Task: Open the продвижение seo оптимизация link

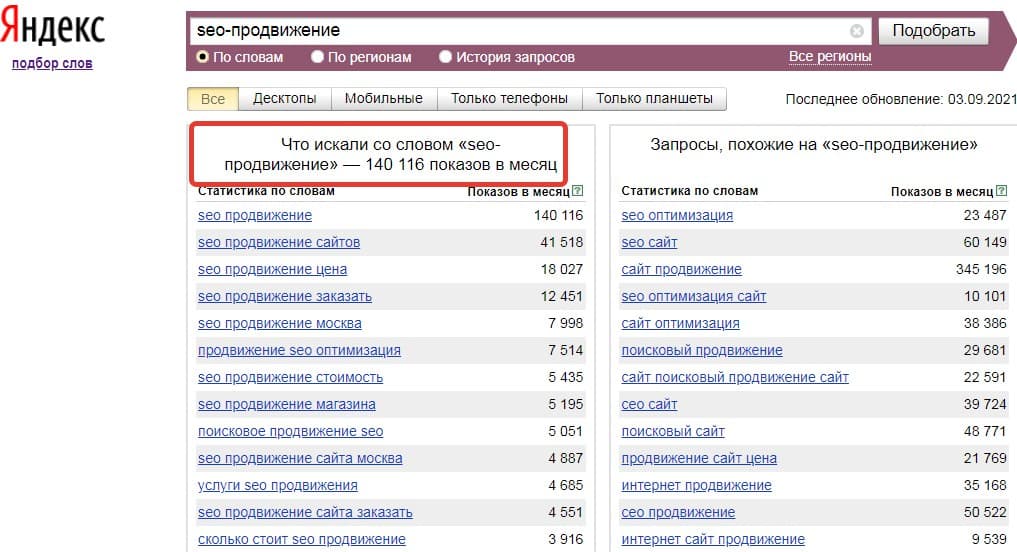Action: tap(299, 350)
